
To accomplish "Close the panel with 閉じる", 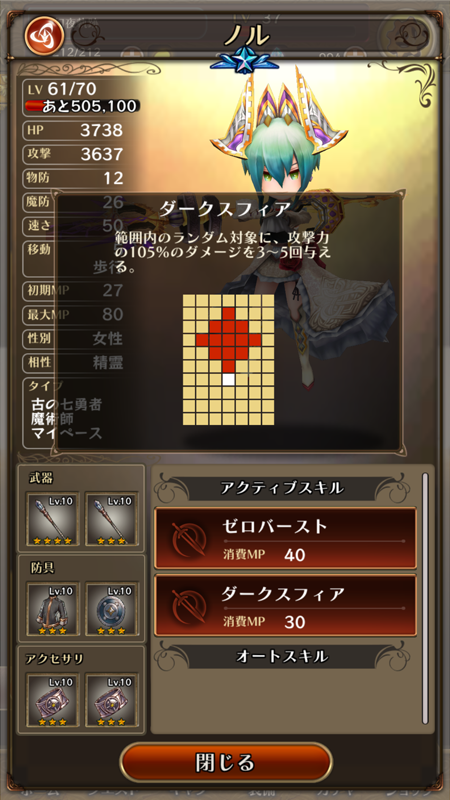I will click(226, 762).
